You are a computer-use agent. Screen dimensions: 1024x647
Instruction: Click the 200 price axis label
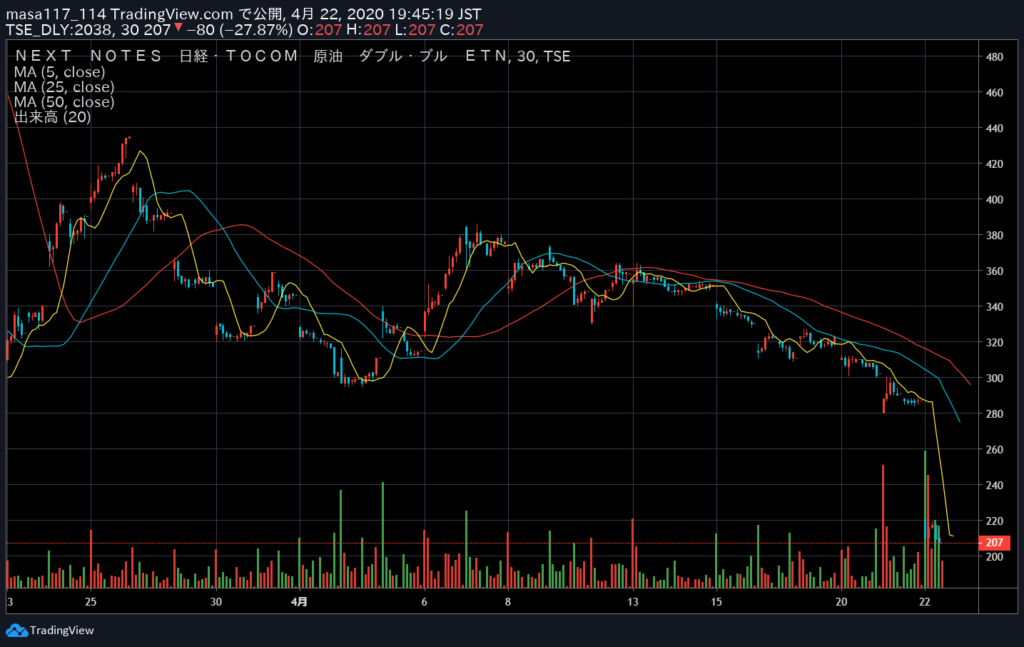pyautogui.click(x=994, y=557)
